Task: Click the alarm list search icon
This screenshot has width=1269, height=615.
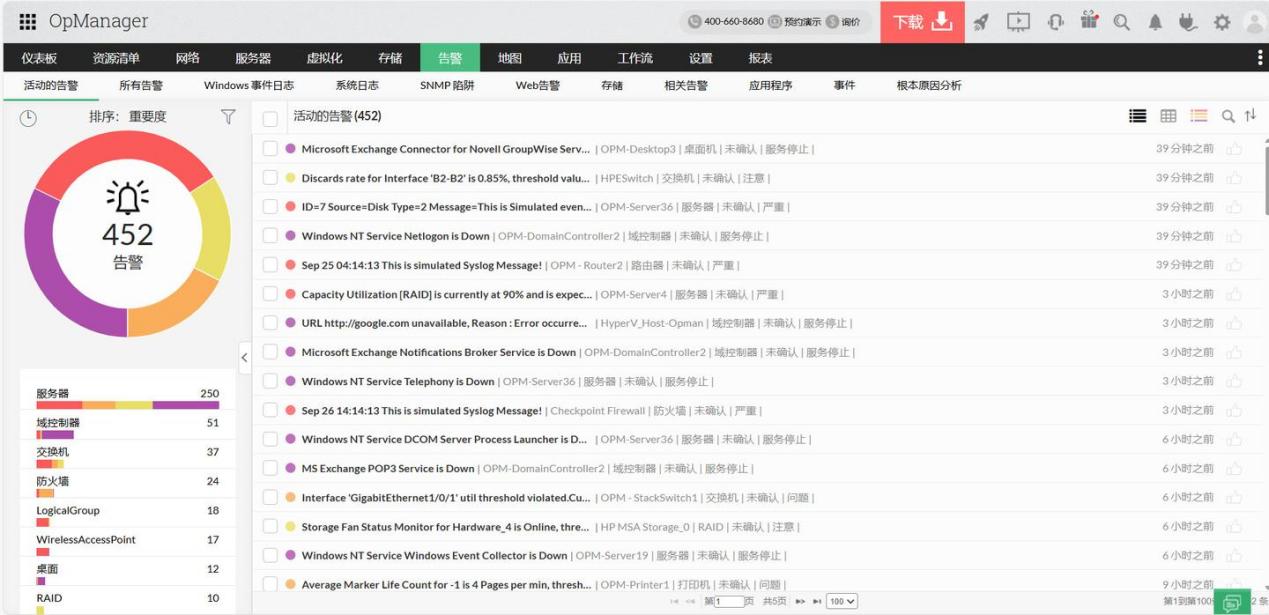Action: click(1228, 117)
